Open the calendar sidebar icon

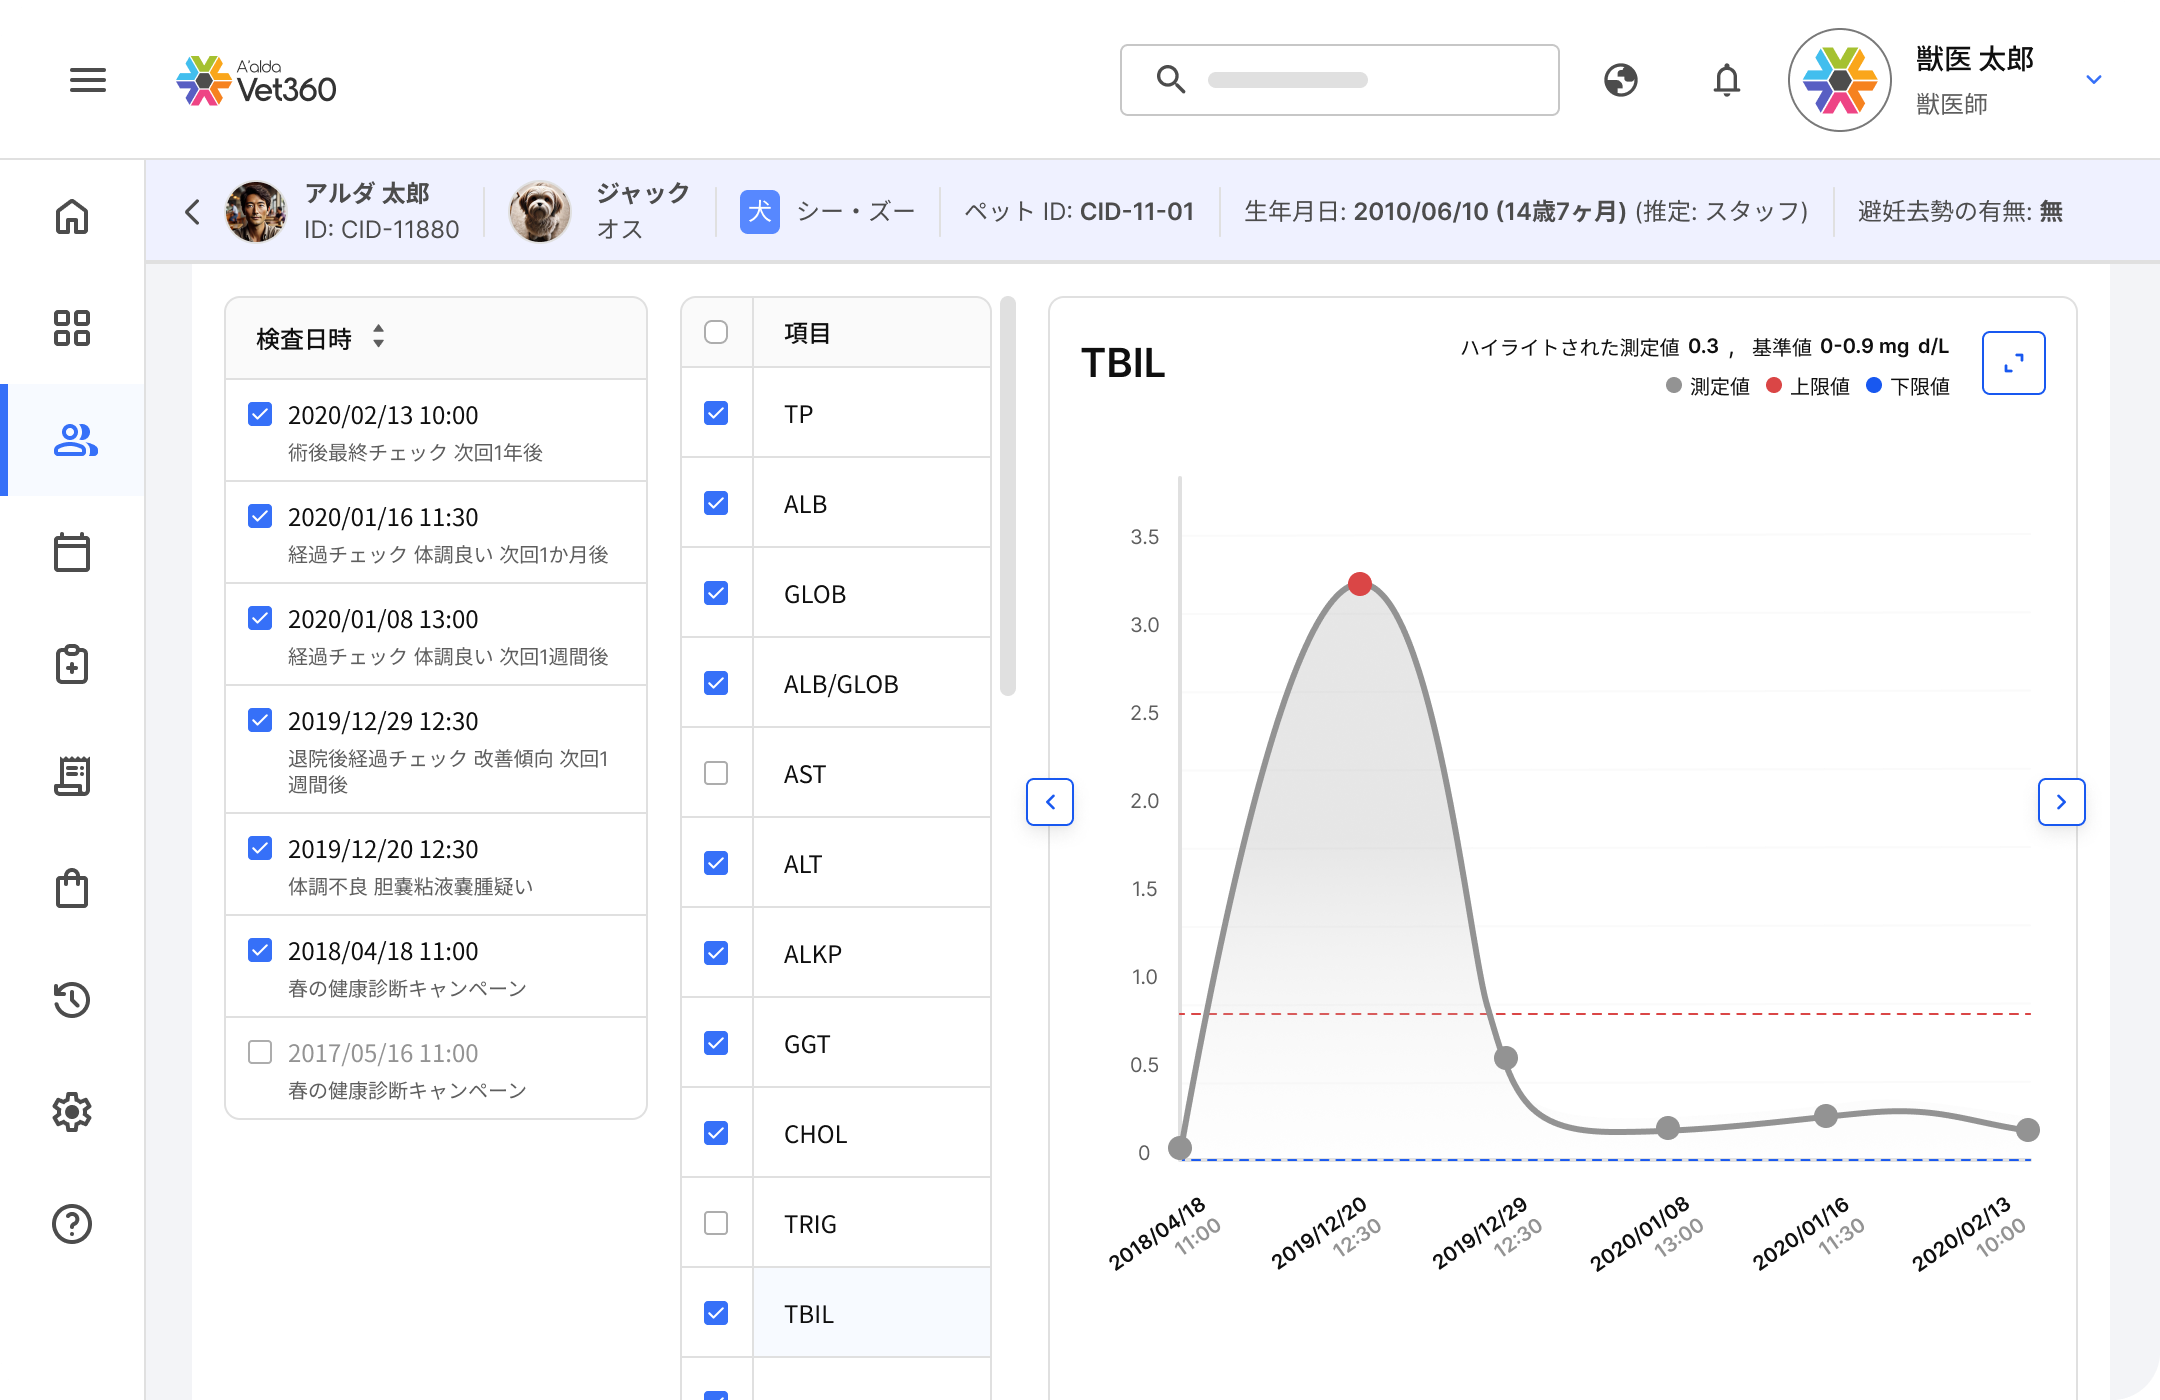(72, 552)
